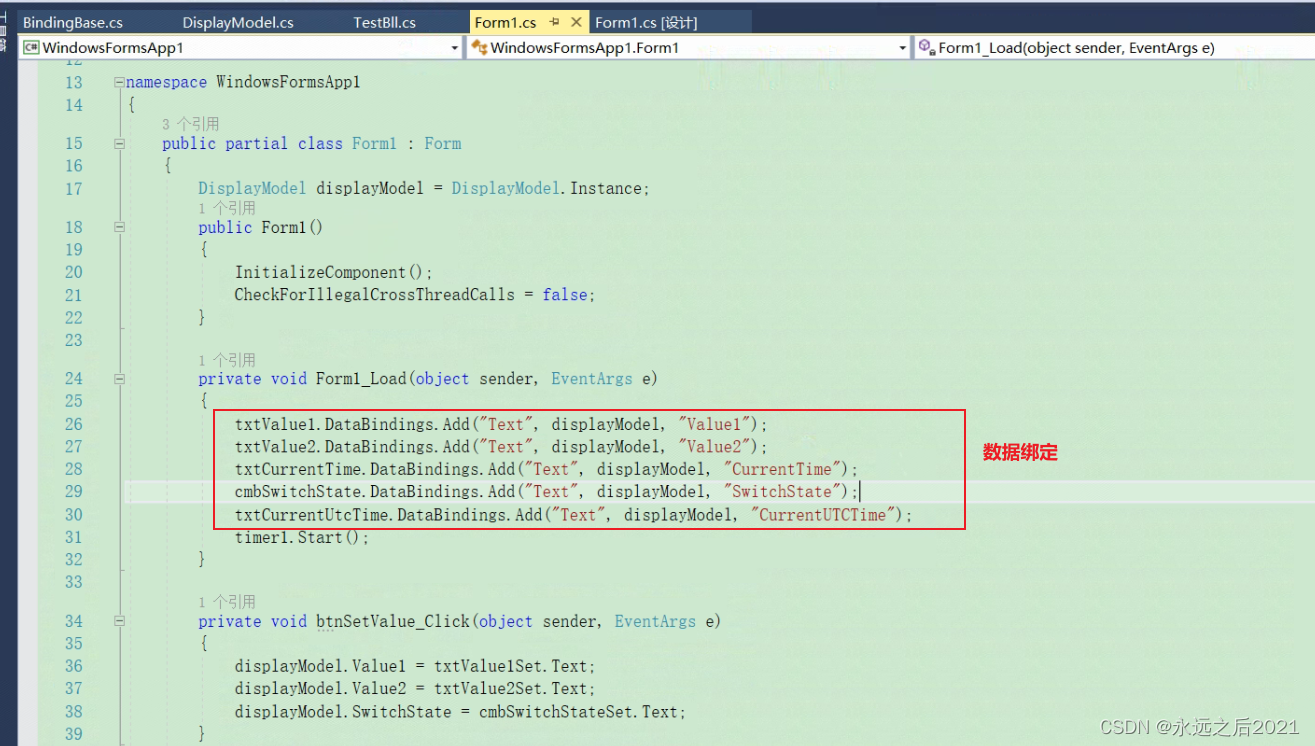Collapse the Form1 class code block
This screenshot has height=746, width=1315.
coord(119,143)
